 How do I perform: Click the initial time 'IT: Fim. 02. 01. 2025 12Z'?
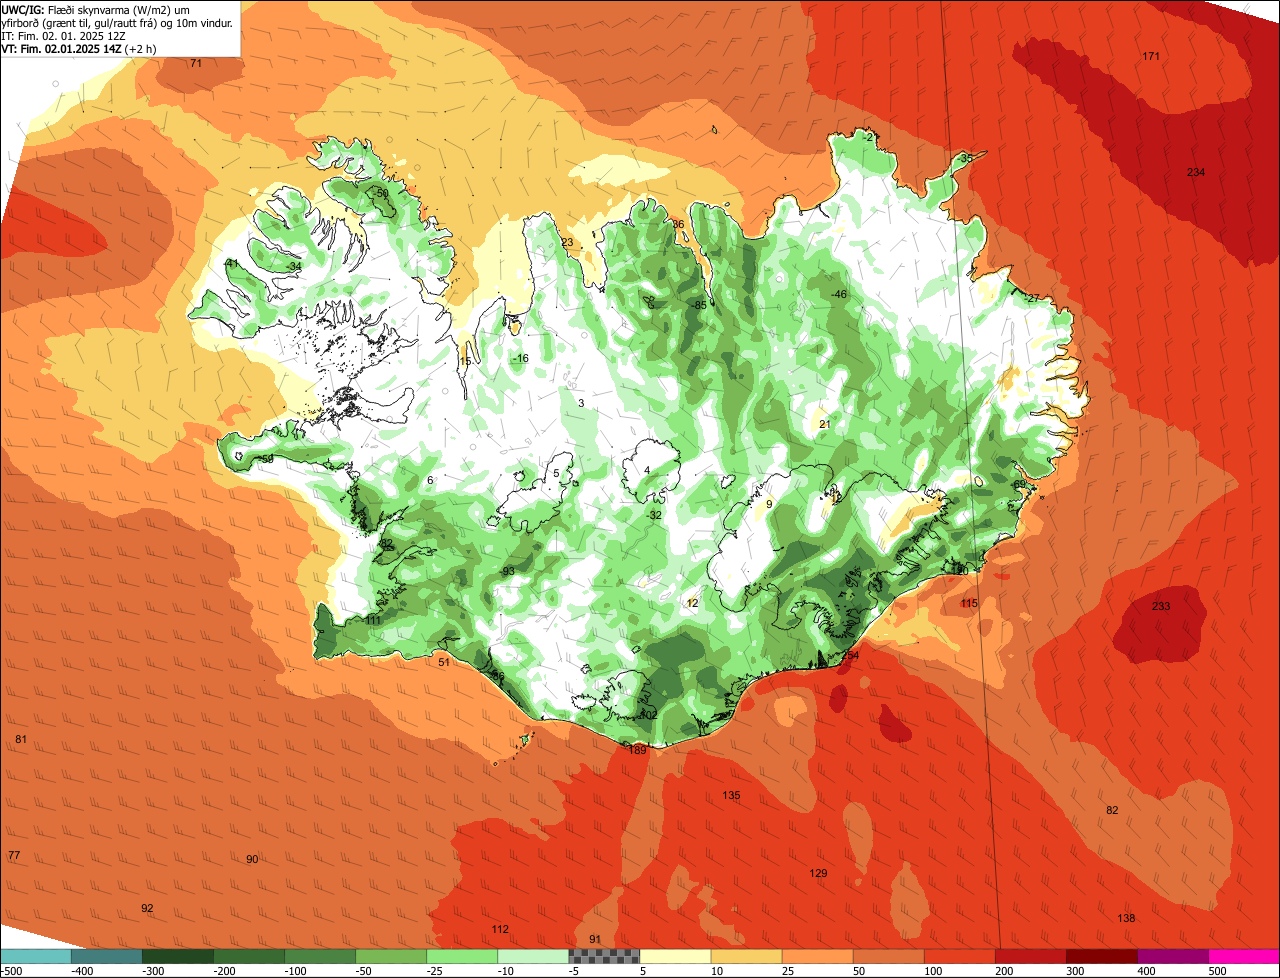[x=64, y=36]
